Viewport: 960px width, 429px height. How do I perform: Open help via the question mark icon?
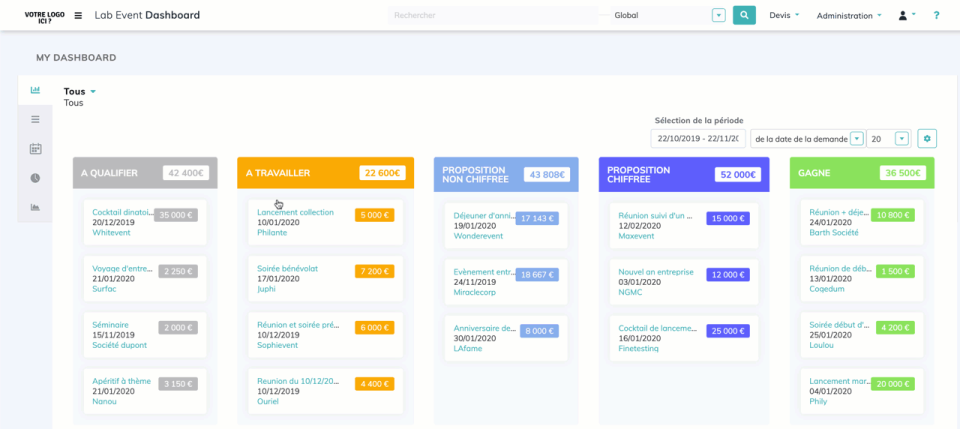[936, 15]
